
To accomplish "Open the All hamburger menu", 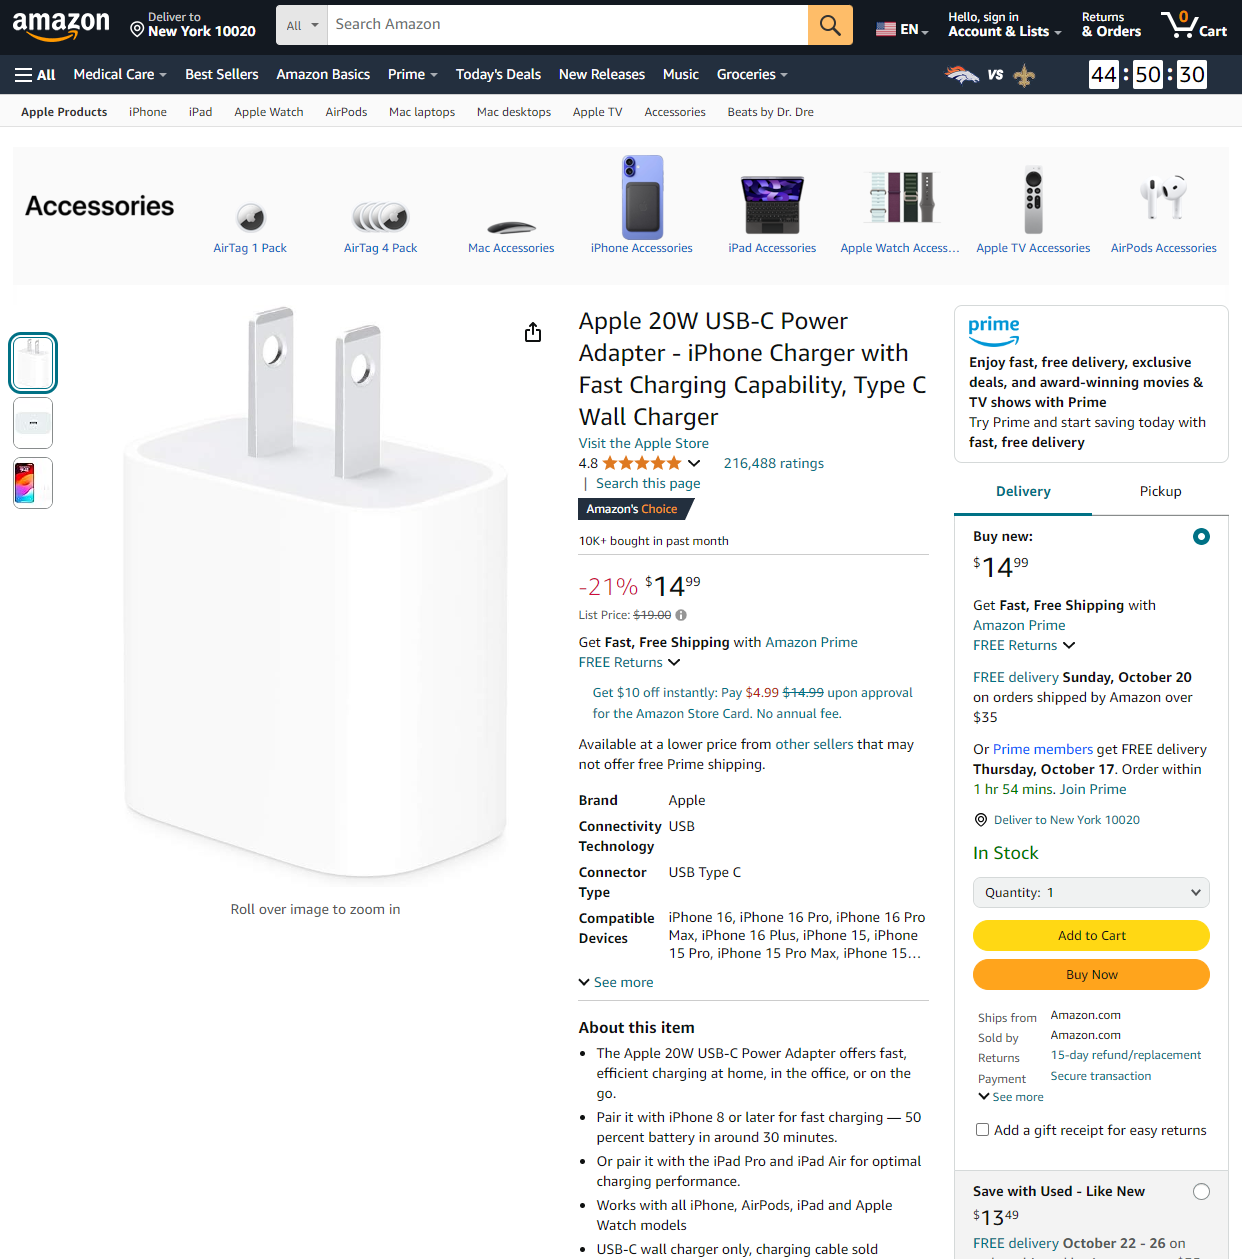I will [x=35, y=75].
